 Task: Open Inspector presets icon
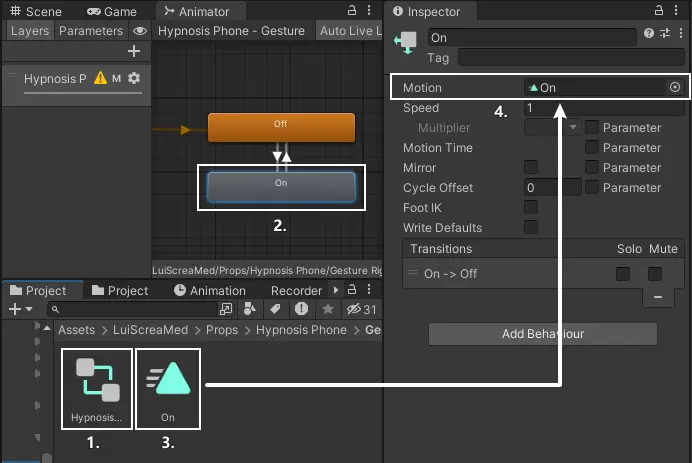665,33
